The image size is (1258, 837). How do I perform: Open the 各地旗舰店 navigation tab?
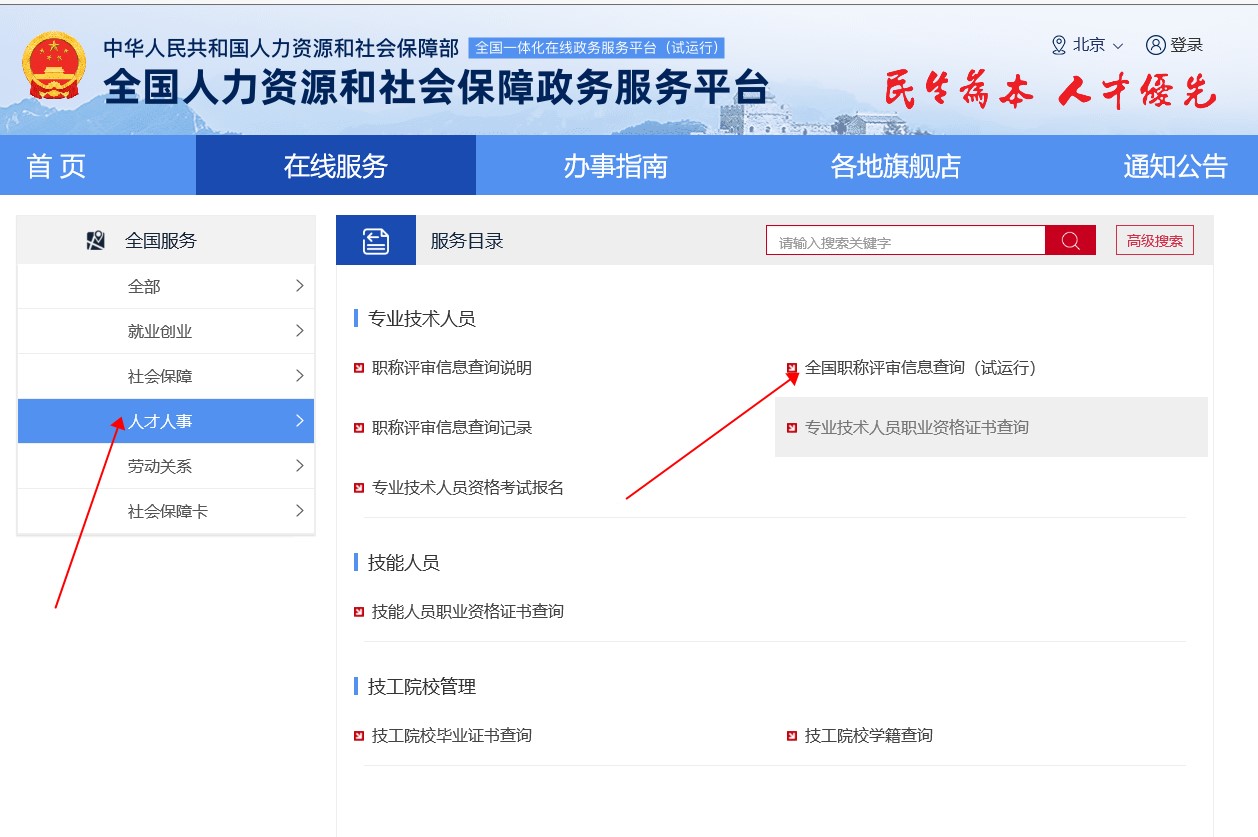point(895,166)
